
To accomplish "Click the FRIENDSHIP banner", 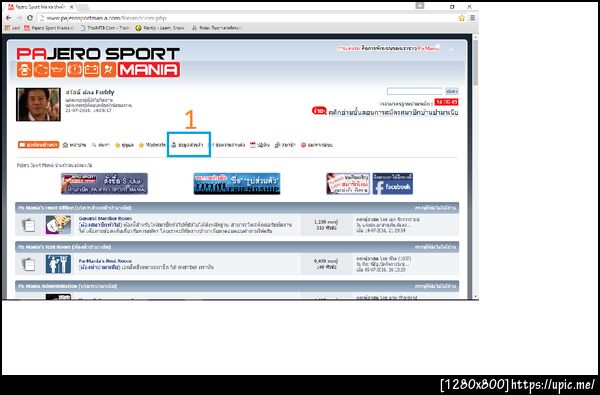I will coord(237,184).
